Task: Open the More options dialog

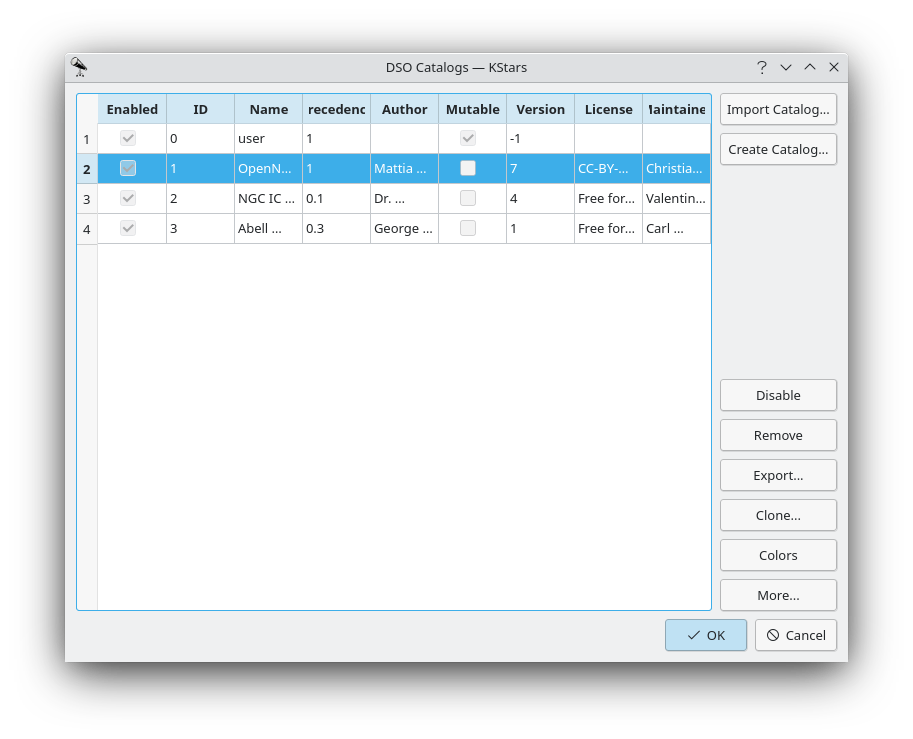Action: pos(778,595)
